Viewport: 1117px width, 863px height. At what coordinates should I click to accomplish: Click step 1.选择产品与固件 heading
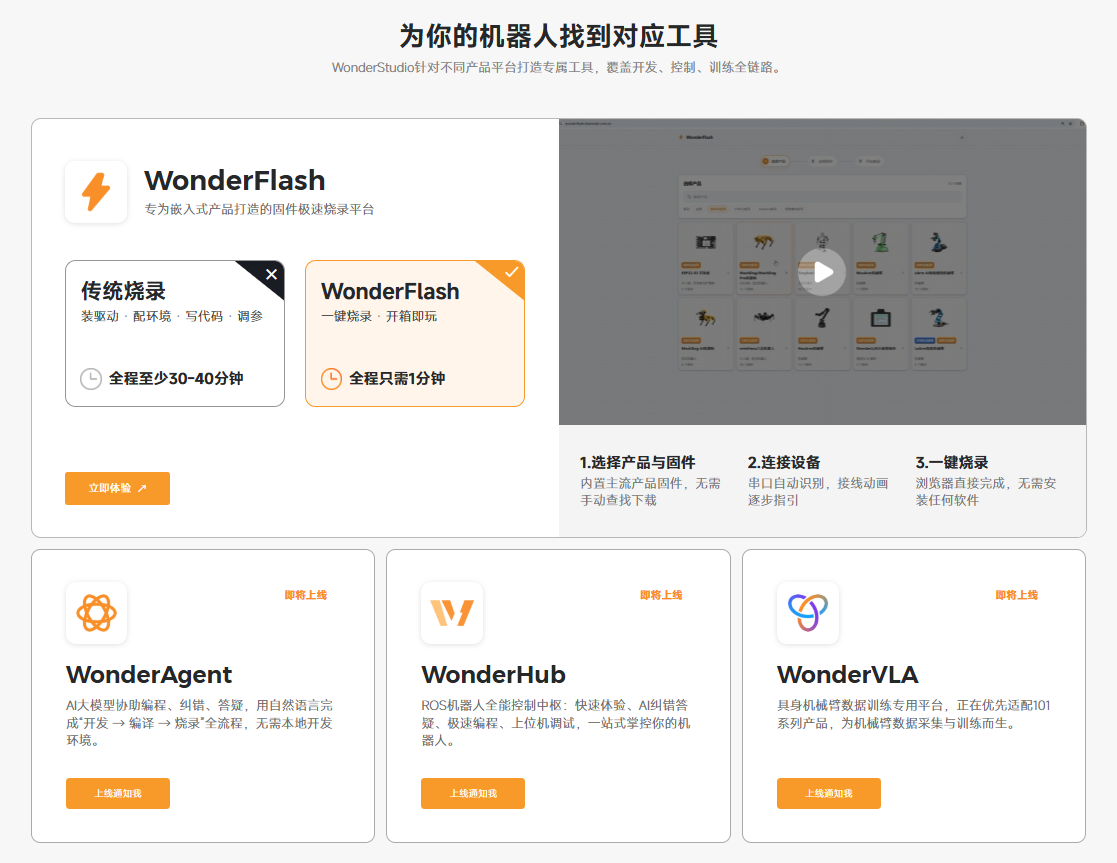[638, 462]
